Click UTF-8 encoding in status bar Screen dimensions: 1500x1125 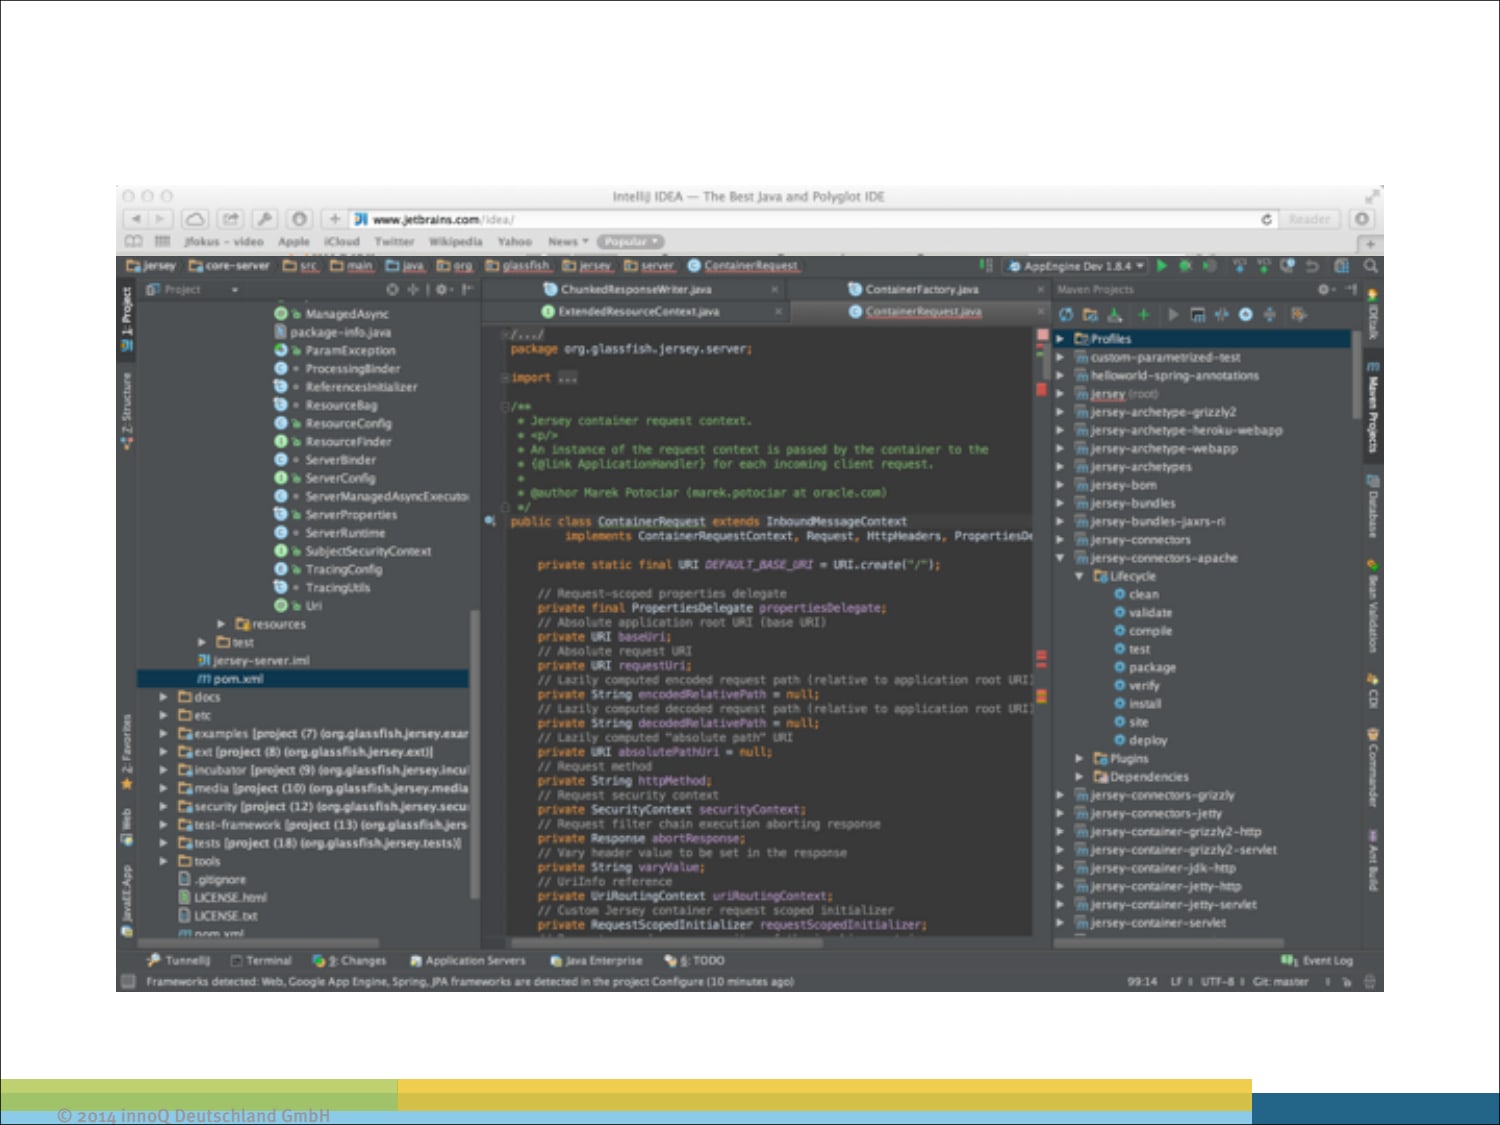[1217, 982]
